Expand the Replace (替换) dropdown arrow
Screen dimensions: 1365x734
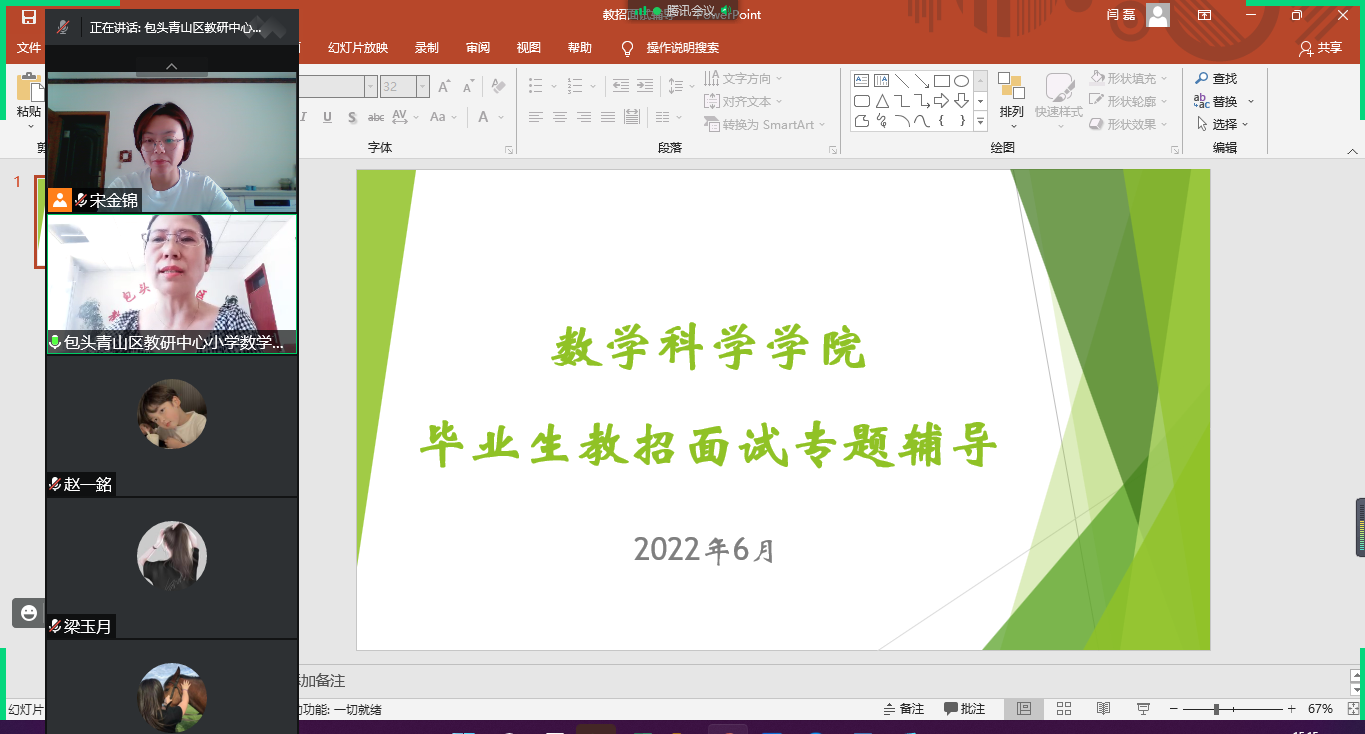coord(1250,102)
